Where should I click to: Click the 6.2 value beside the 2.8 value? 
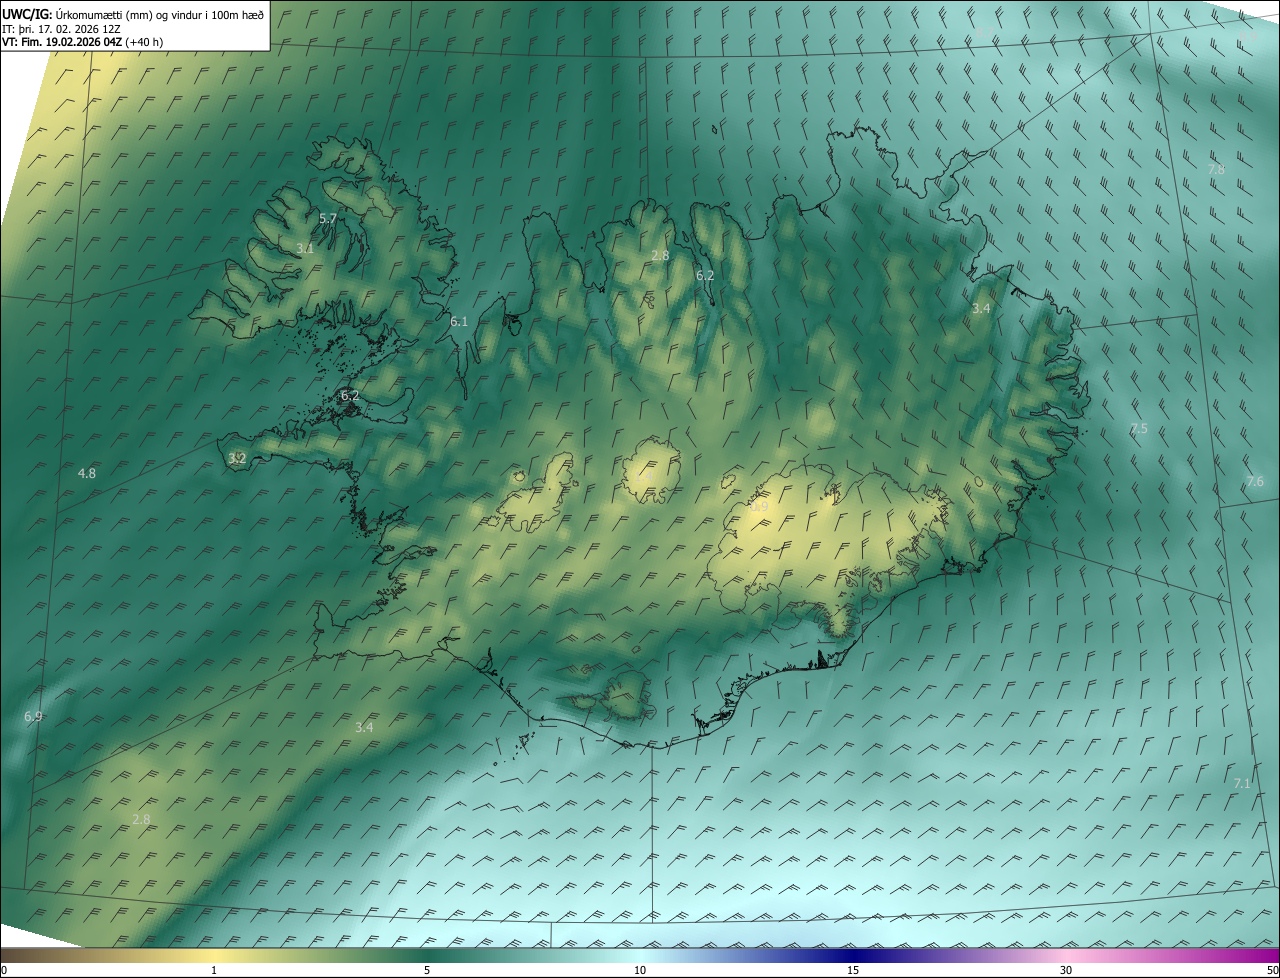pos(705,275)
